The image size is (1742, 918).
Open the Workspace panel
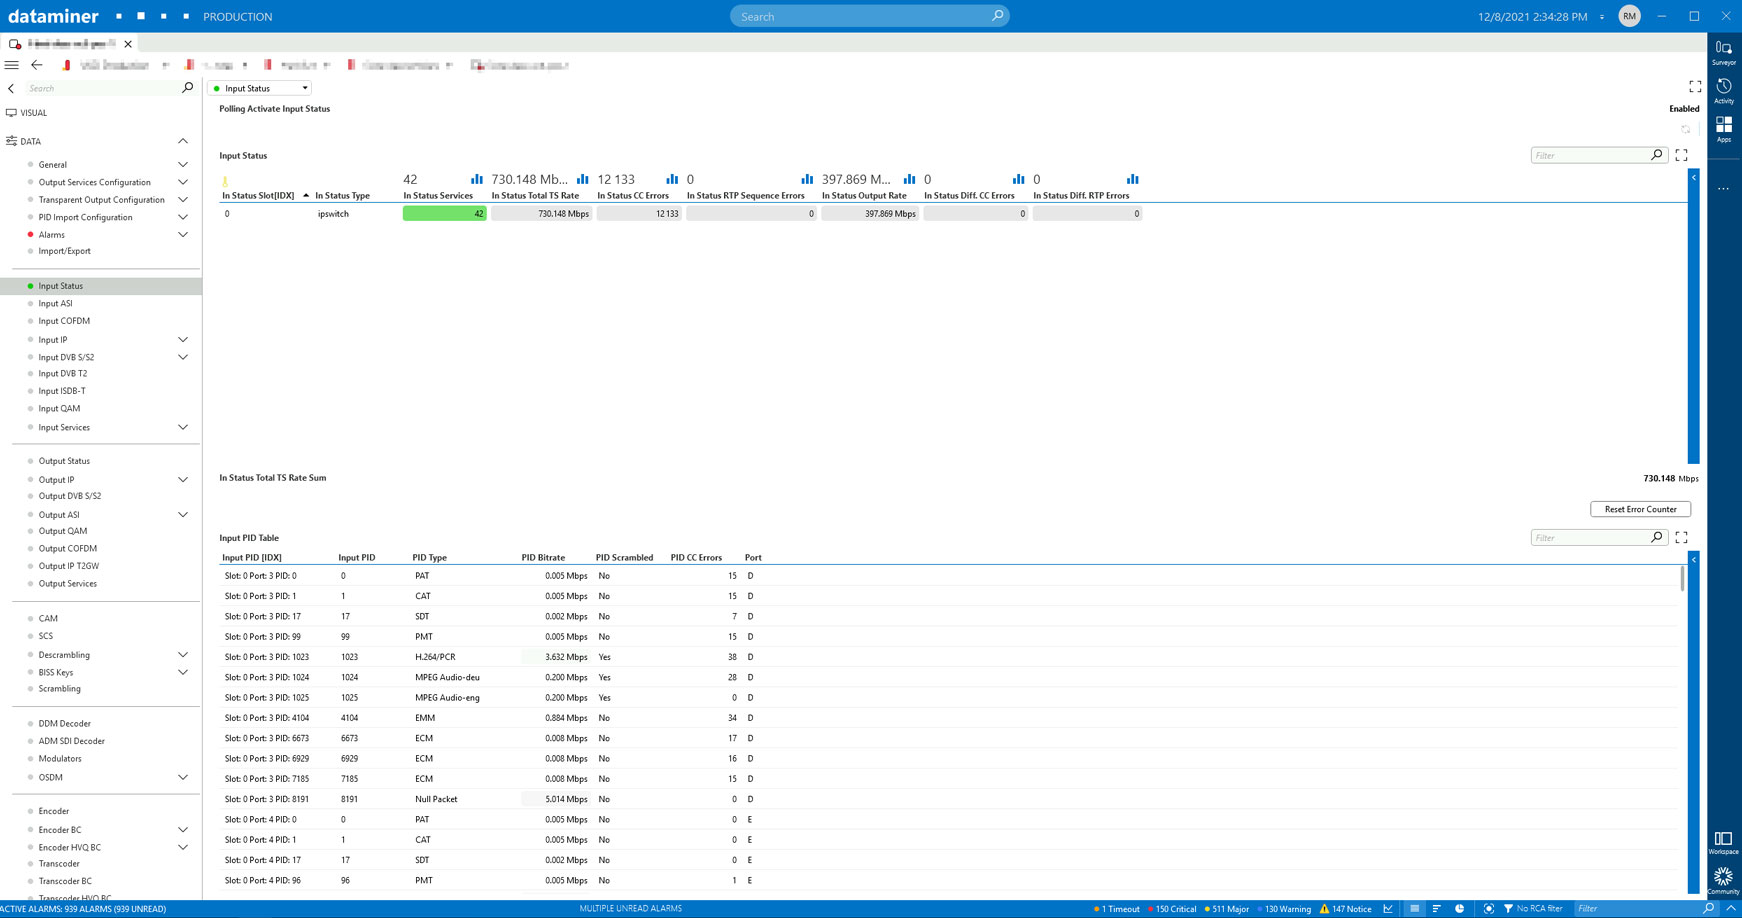tap(1723, 843)
